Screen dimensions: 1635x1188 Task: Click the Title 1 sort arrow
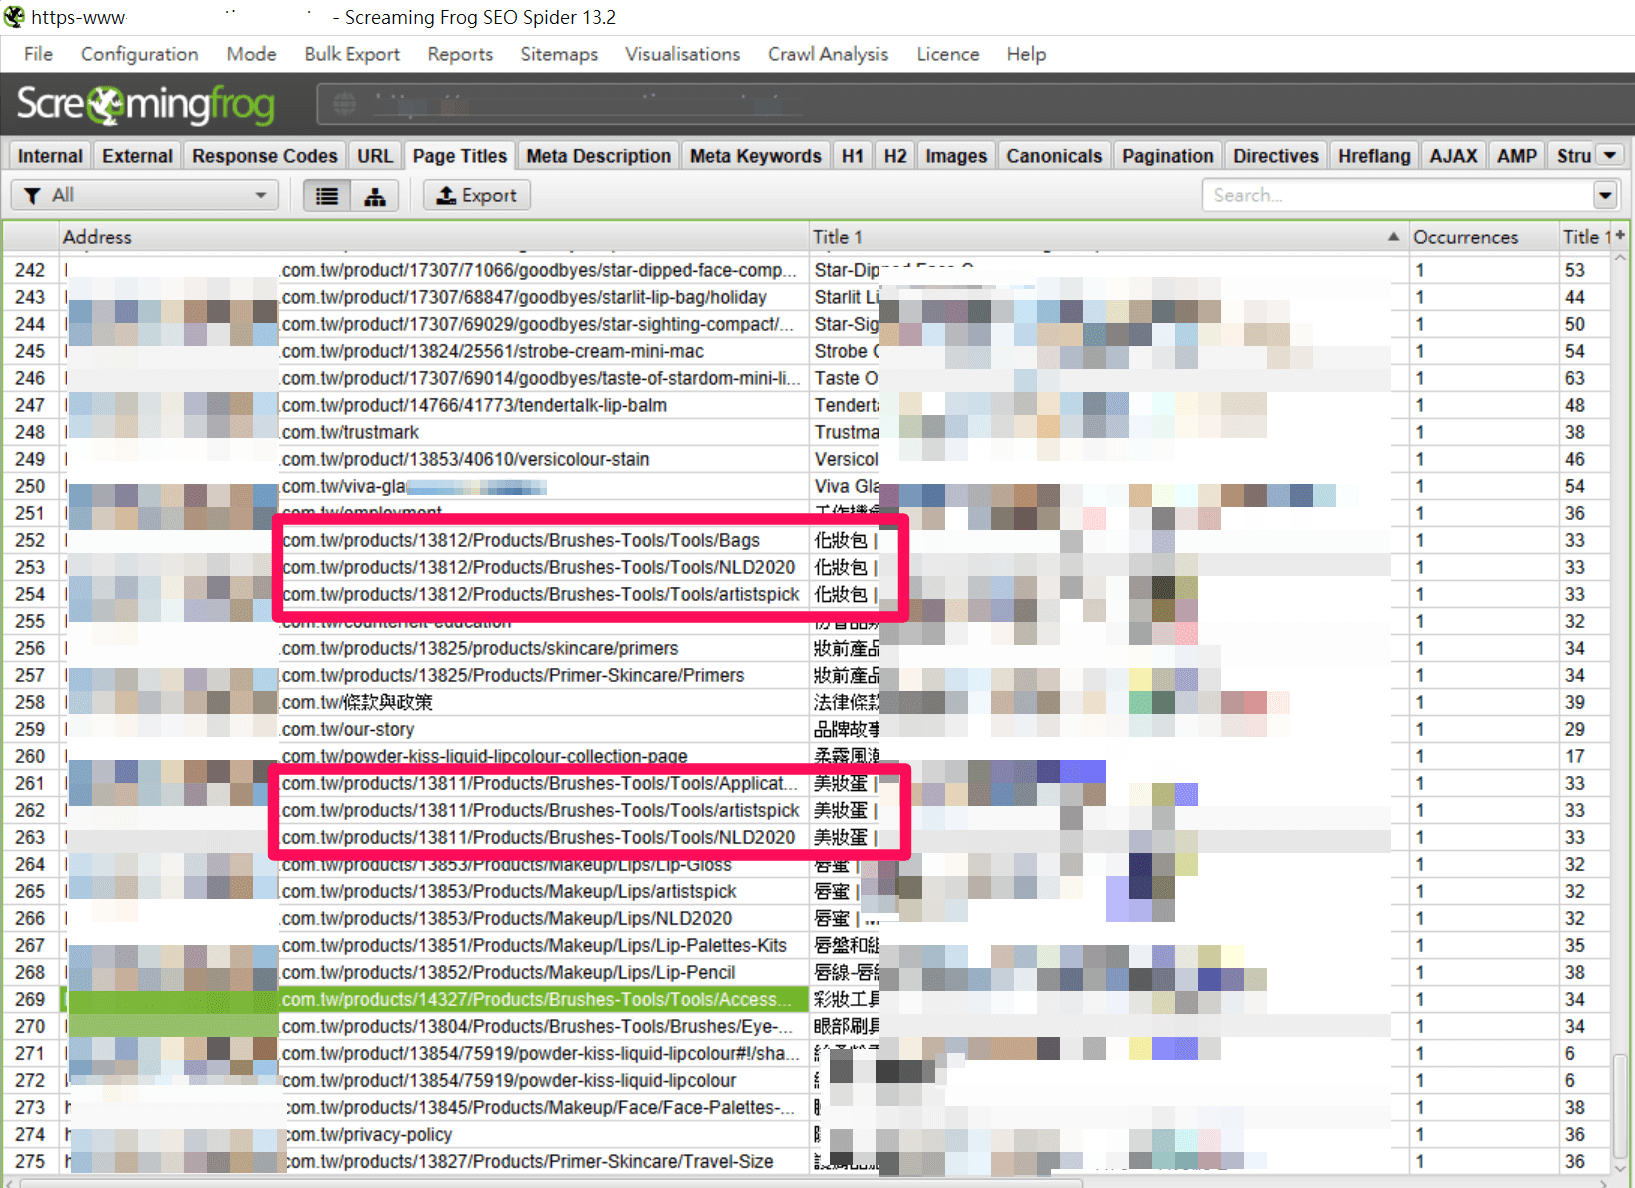click(1393, 237)
